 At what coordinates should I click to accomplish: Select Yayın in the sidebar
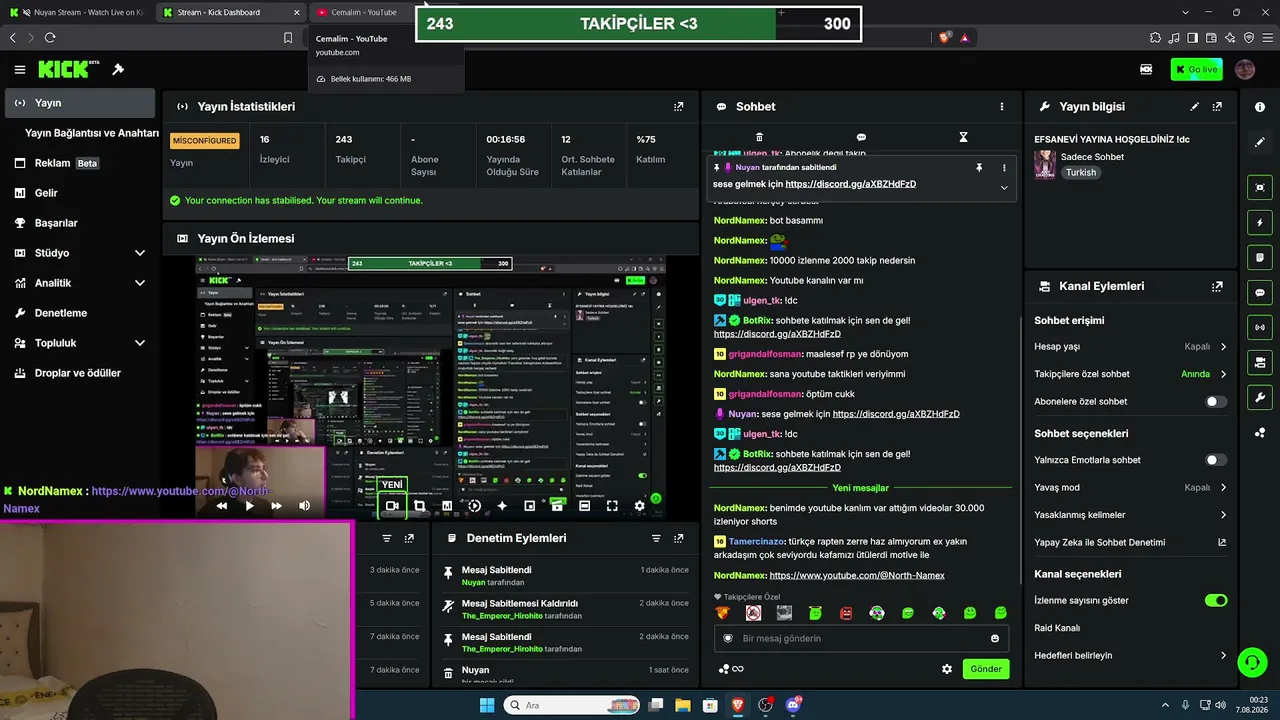80,103
